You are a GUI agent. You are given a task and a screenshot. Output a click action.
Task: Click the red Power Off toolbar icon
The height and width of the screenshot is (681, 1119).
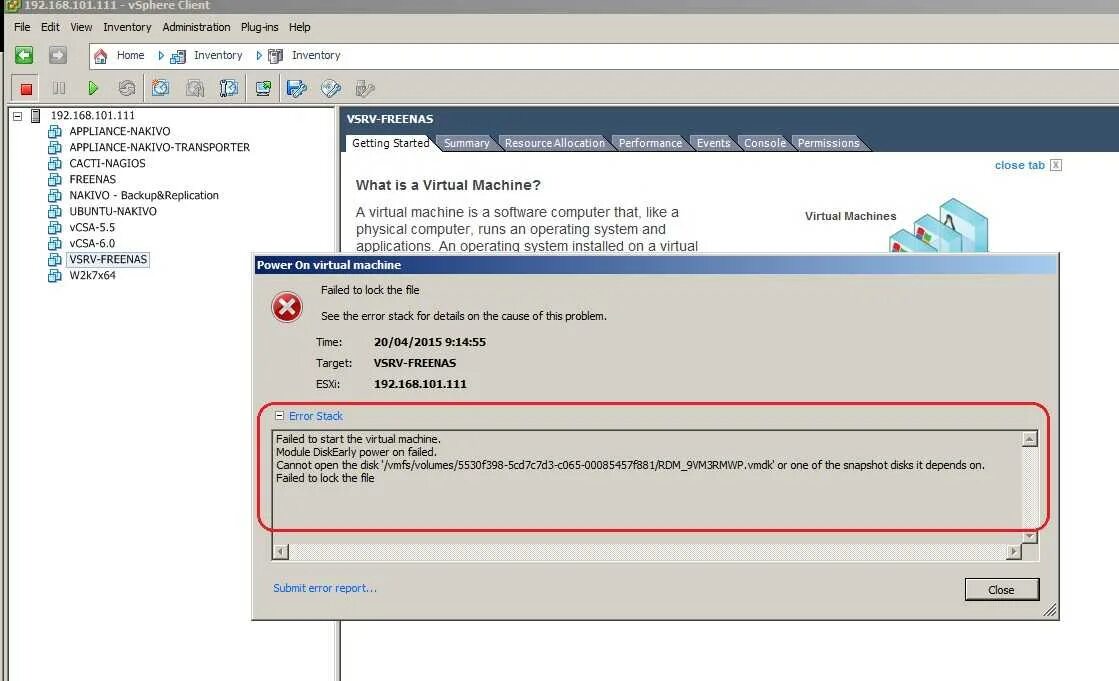pos(26,89)
